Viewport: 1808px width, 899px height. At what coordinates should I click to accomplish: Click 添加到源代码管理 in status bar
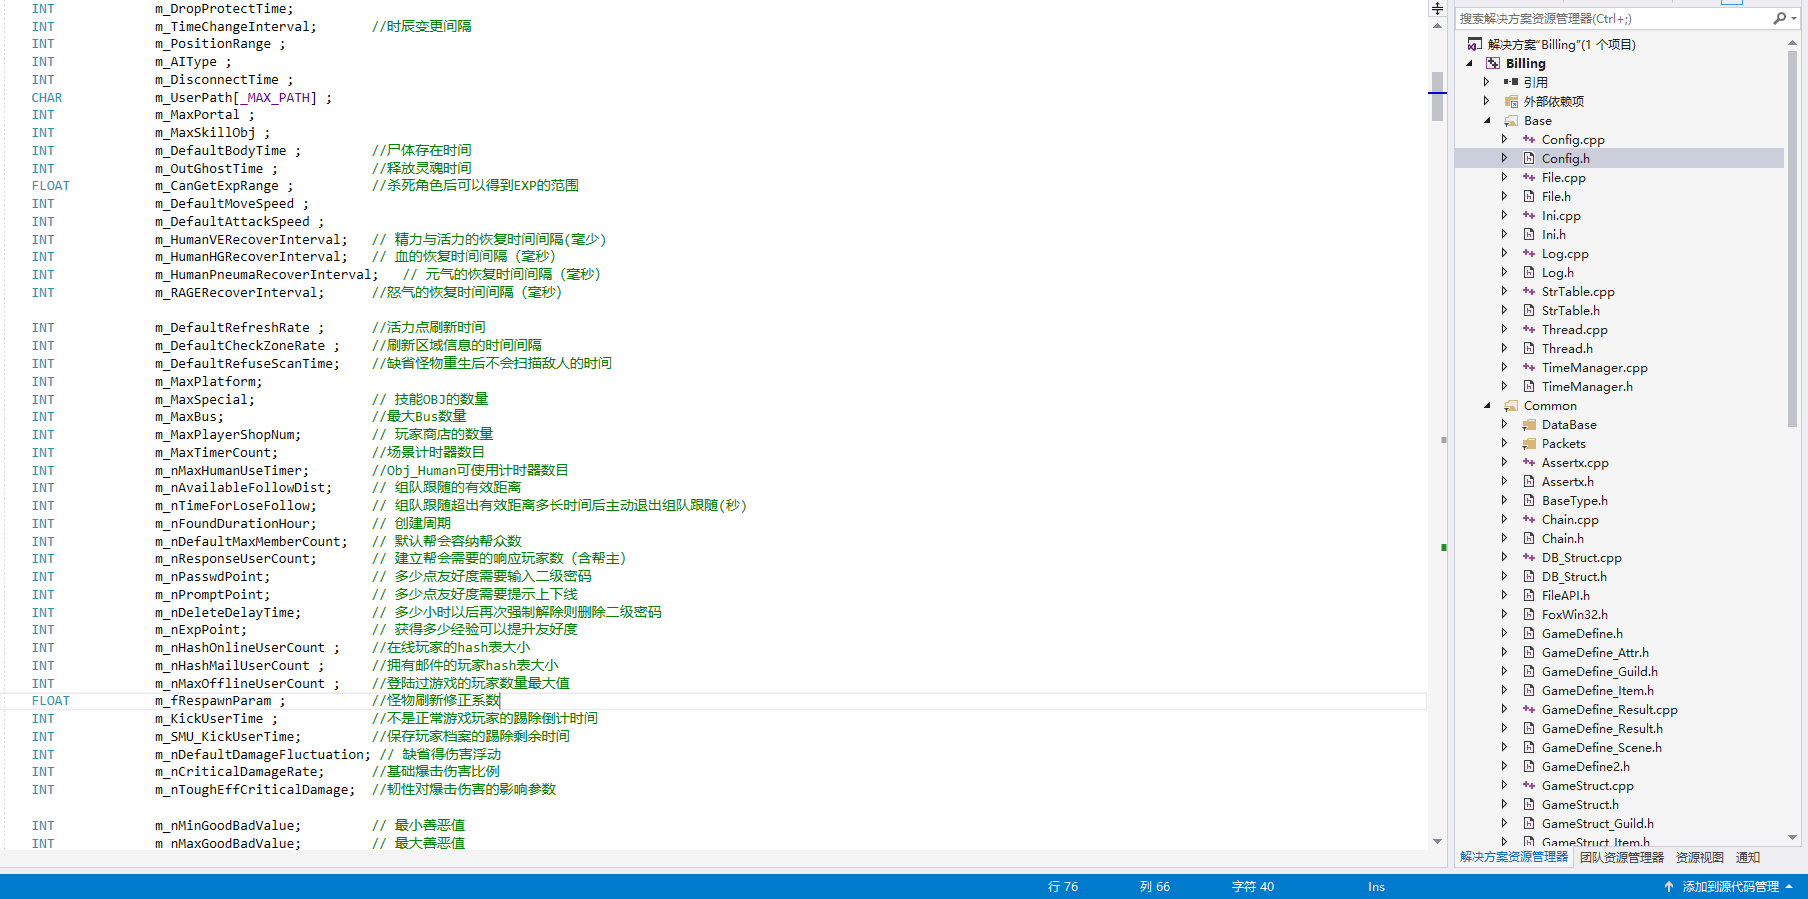1730,887
